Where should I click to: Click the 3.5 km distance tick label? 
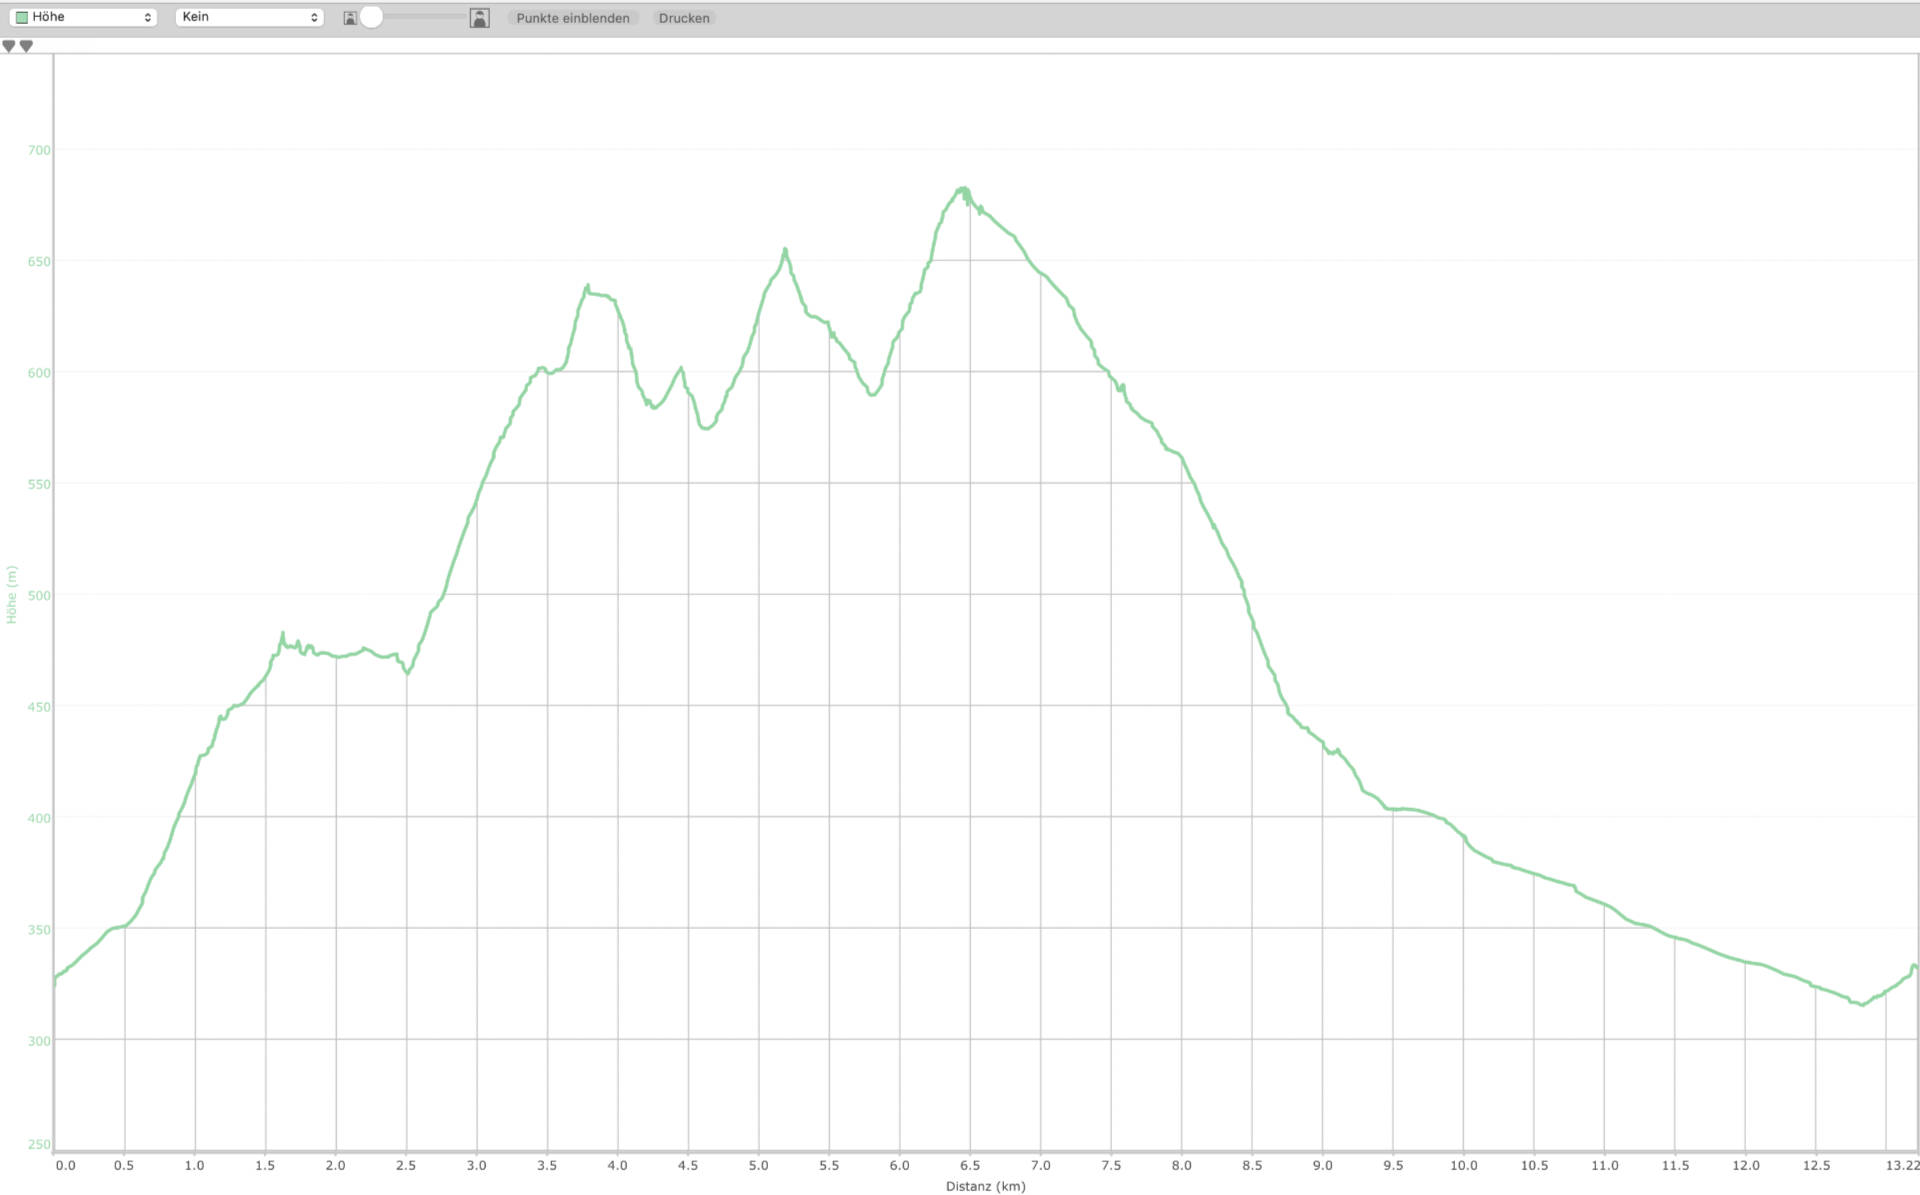pos(547,1165)
